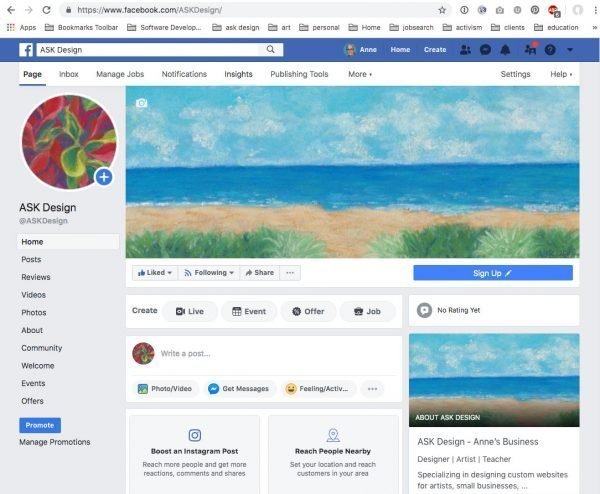The width and height of the screenshot is (600, 494).
Task: Click the pages flag icon with the red badge
Action: click(x=530, y=49)
